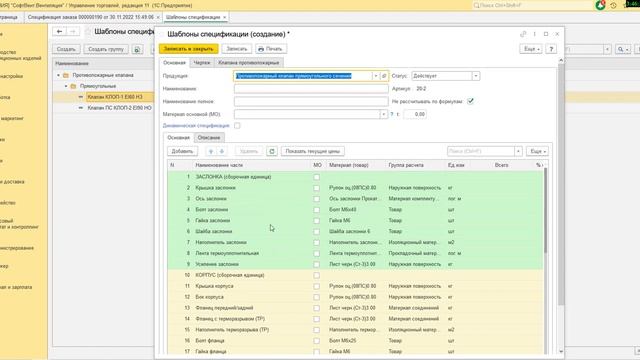Image resolution: width=640 pixels, height=360 pixels.
Task: Click the table search input field
Action: (x=480, y=151)
